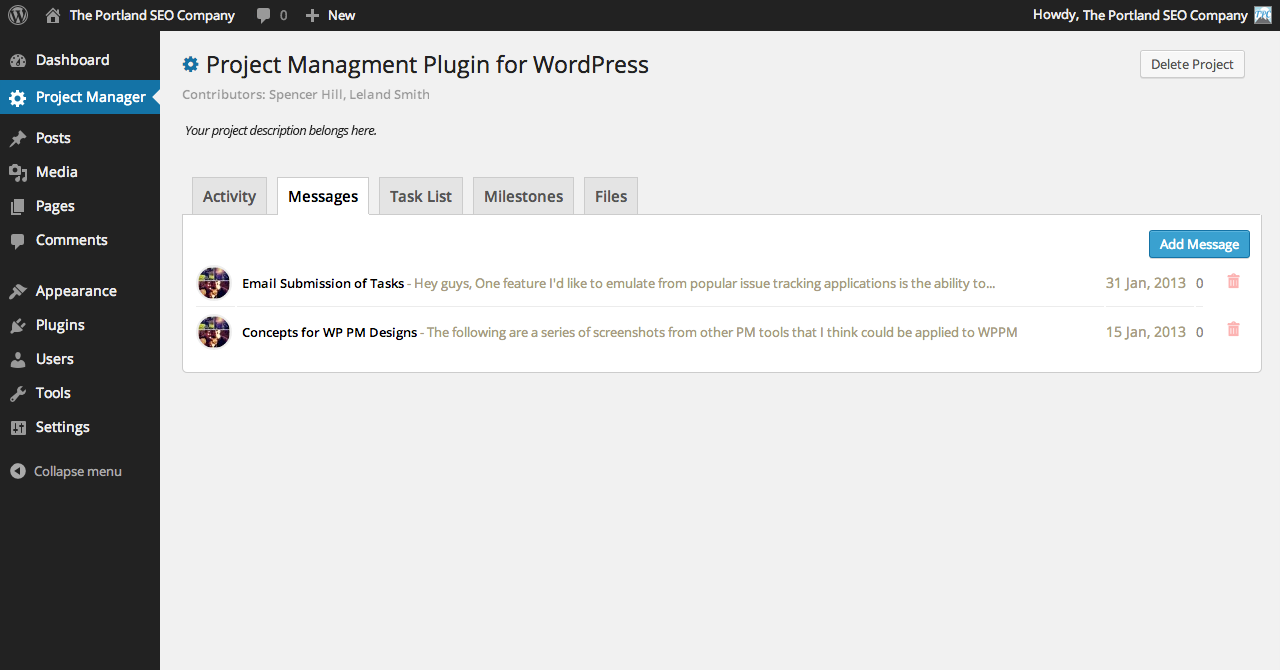Viewport: 1280px width, 670px height.
Task: Open Settings in the sidebar
Action: pyautogui.click(x=62, y=427)
